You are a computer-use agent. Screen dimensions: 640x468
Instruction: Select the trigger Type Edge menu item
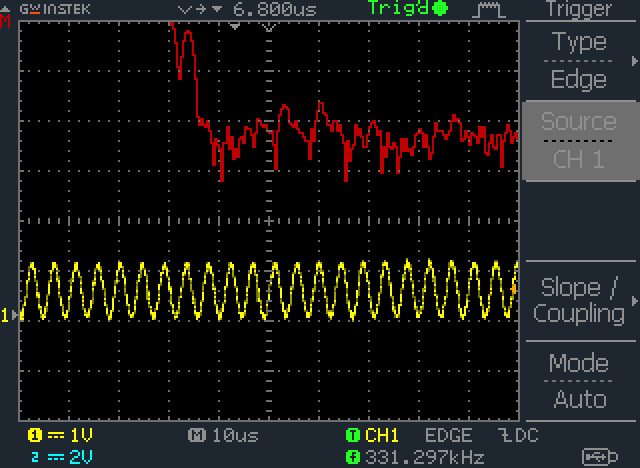pyautogui.click(x=579, y=61)
